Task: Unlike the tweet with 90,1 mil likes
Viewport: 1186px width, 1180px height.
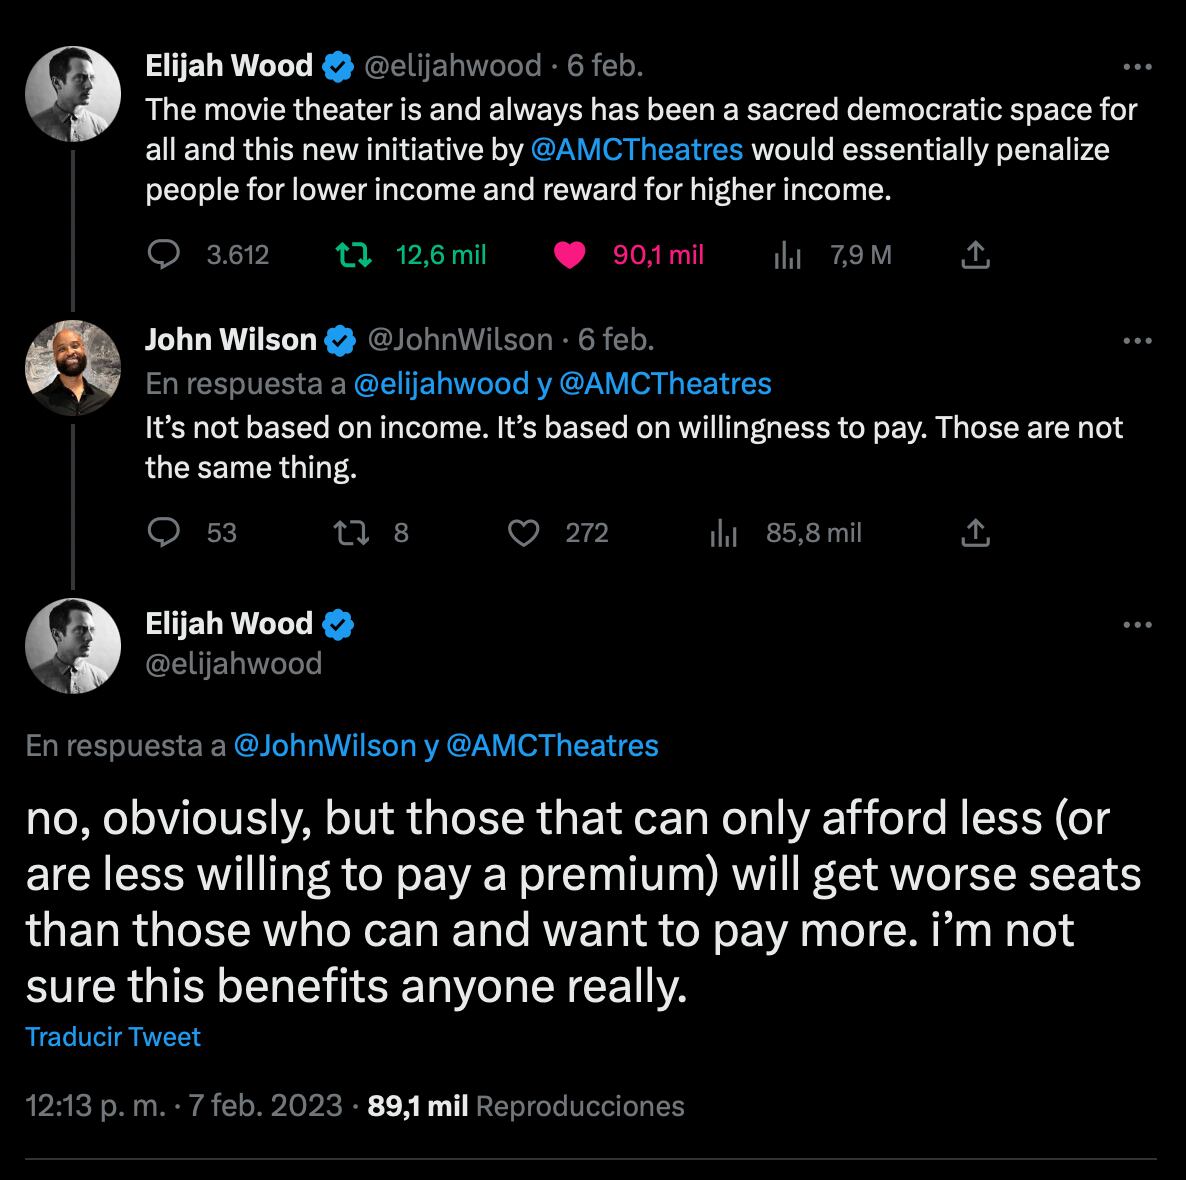Action: tap(569, 255)
